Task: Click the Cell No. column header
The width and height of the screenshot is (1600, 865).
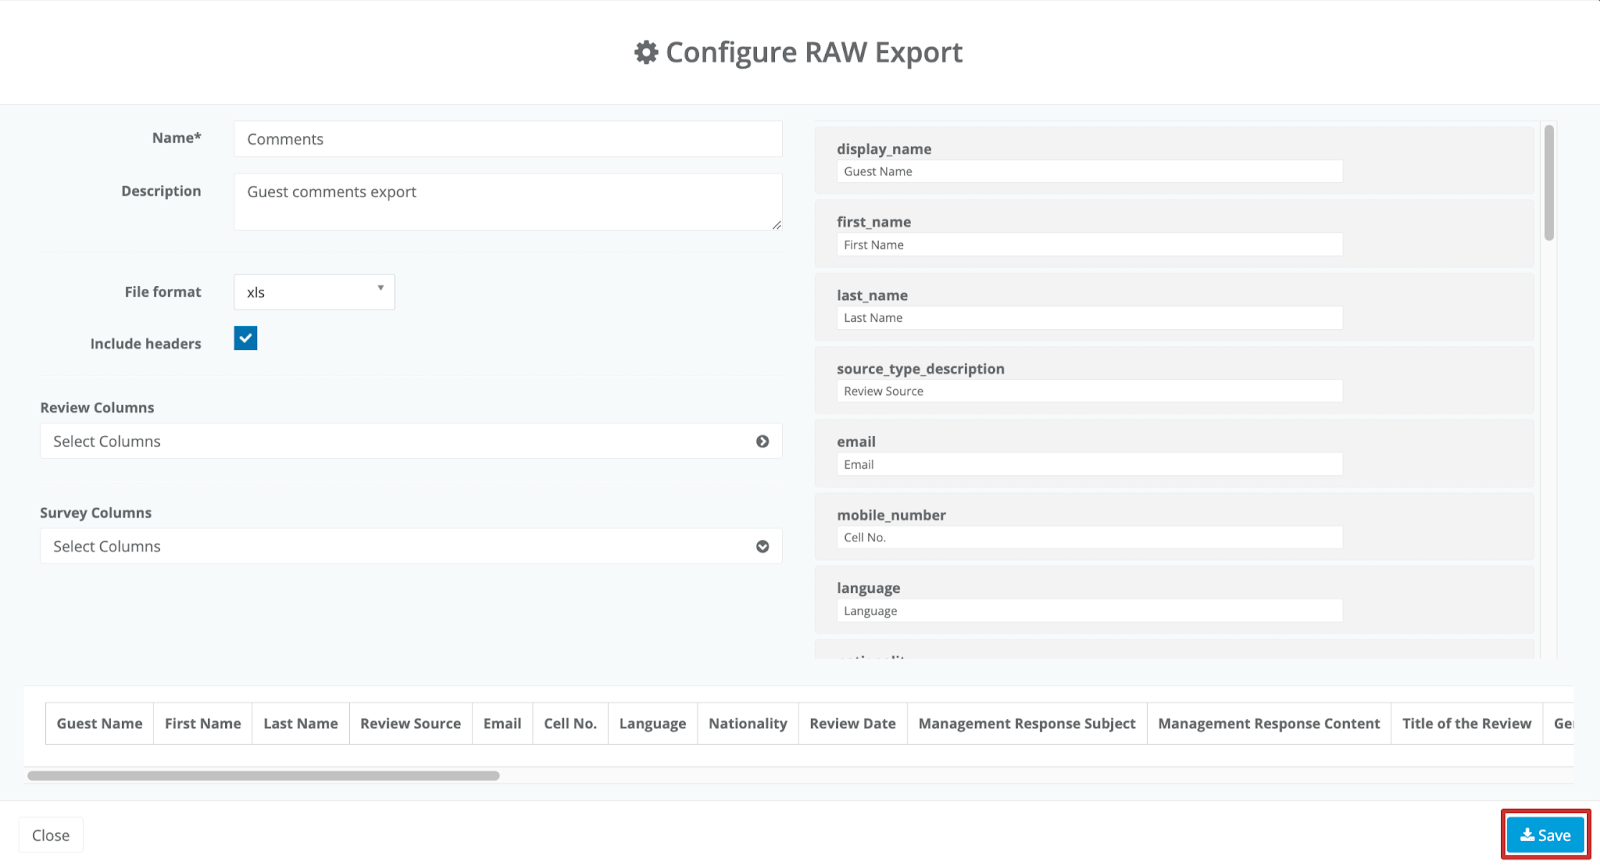Action: point(570,723)
